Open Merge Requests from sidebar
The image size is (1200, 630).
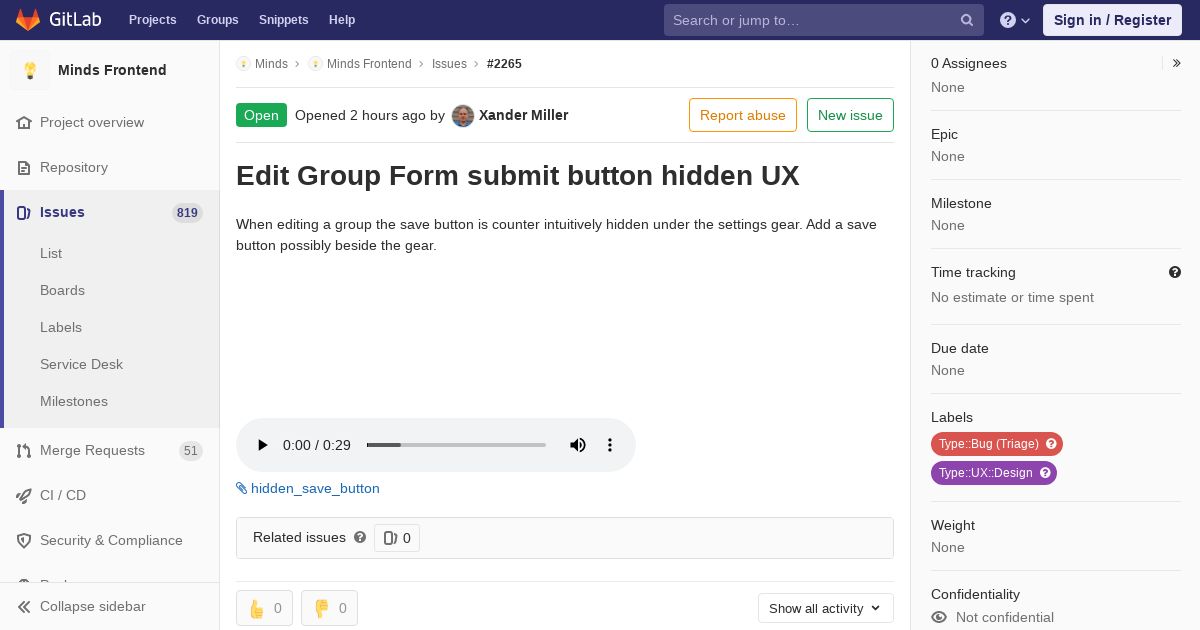coord(92,450)
